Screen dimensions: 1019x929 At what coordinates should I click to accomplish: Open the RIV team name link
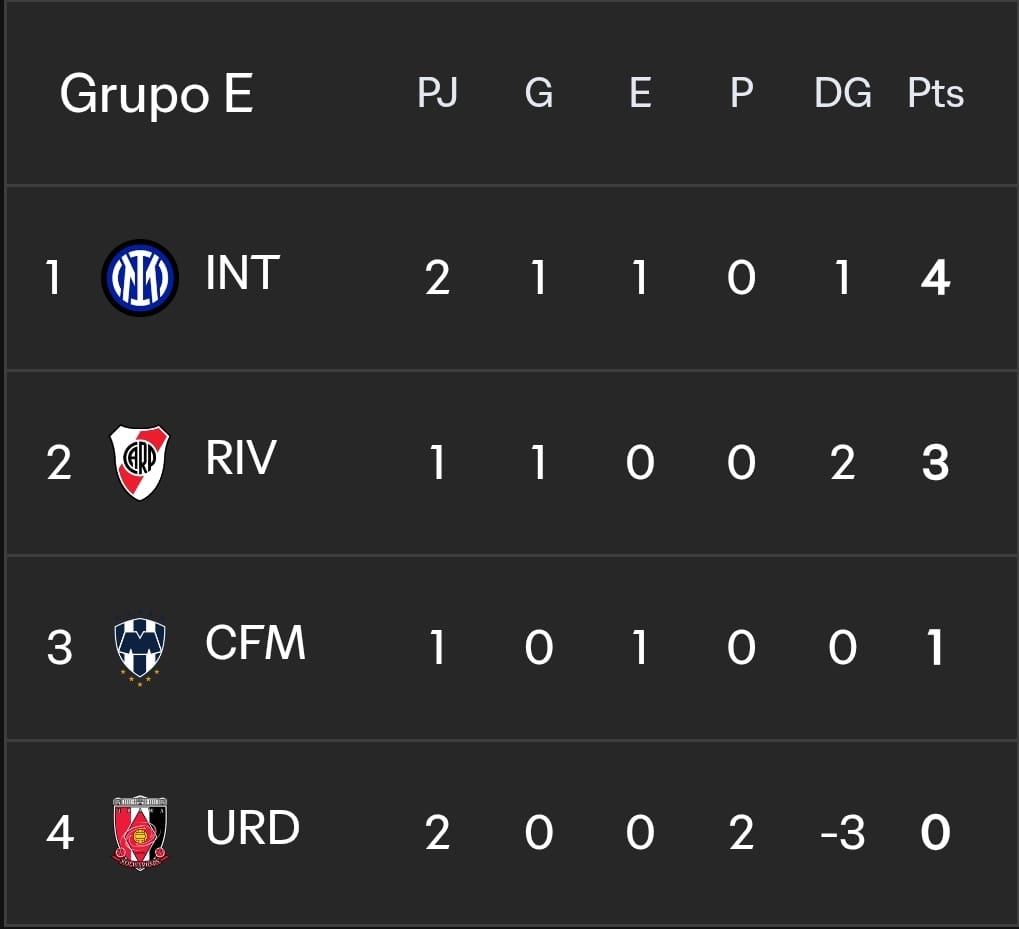(241, 458)
